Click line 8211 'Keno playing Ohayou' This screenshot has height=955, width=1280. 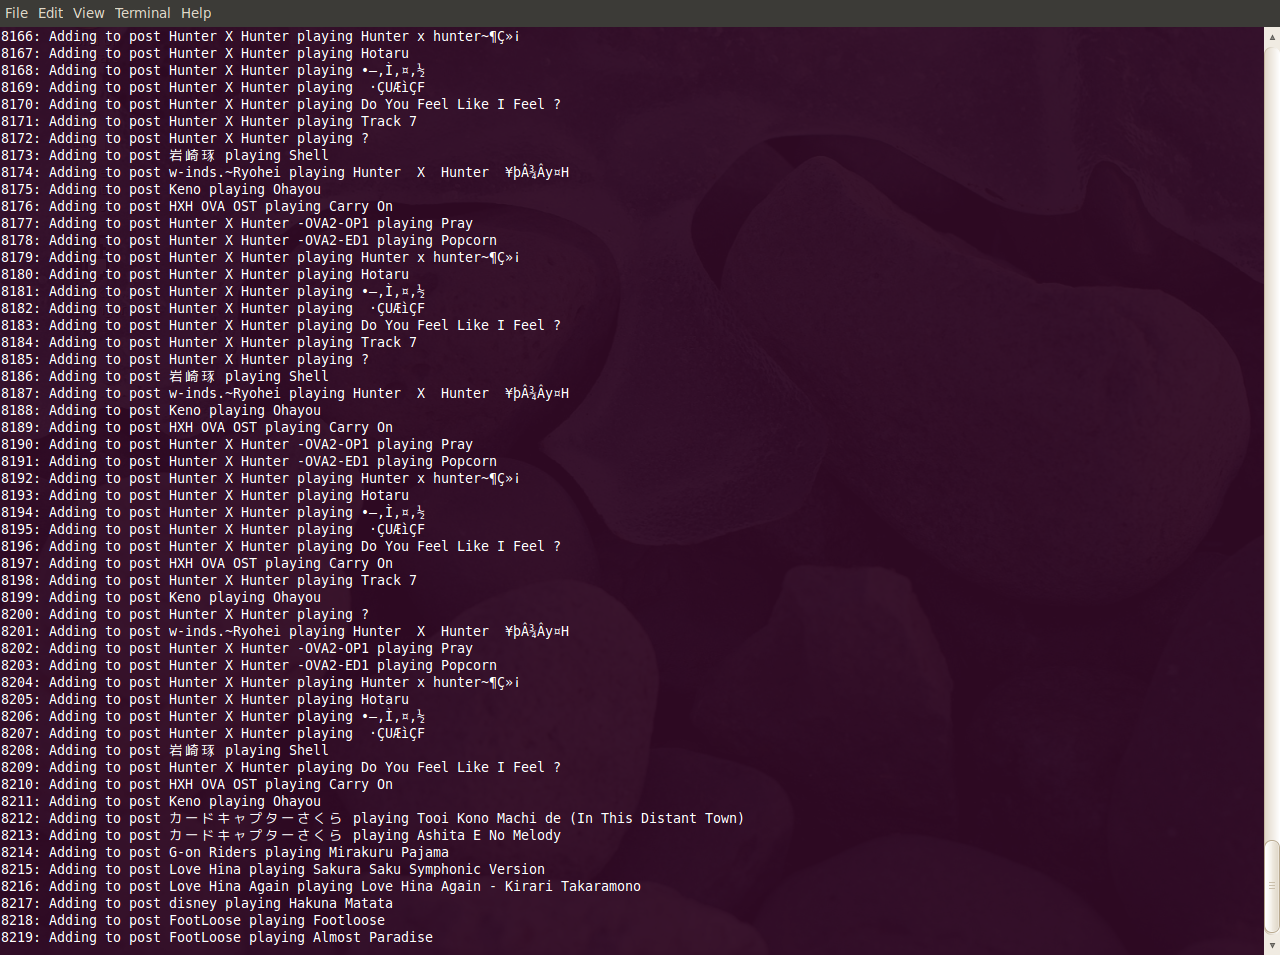[245, 802]
